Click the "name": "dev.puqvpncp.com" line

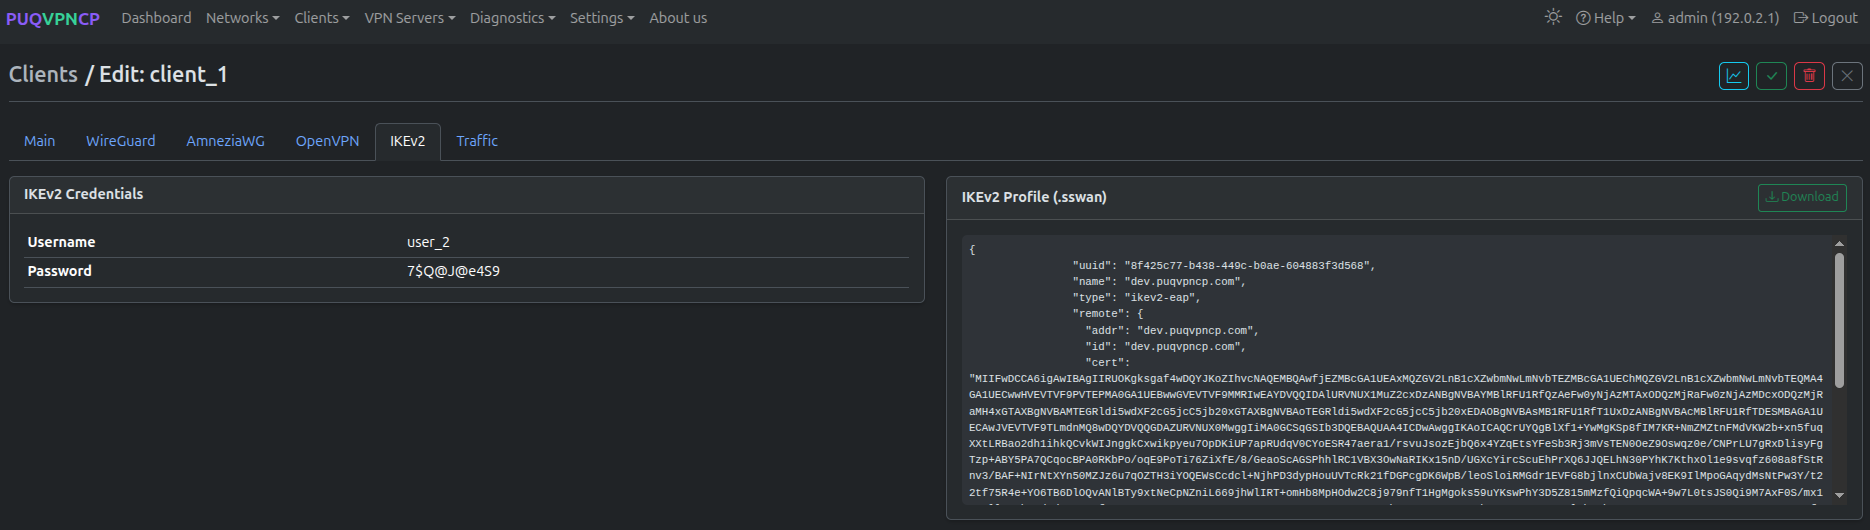[x=1160, y=282]
